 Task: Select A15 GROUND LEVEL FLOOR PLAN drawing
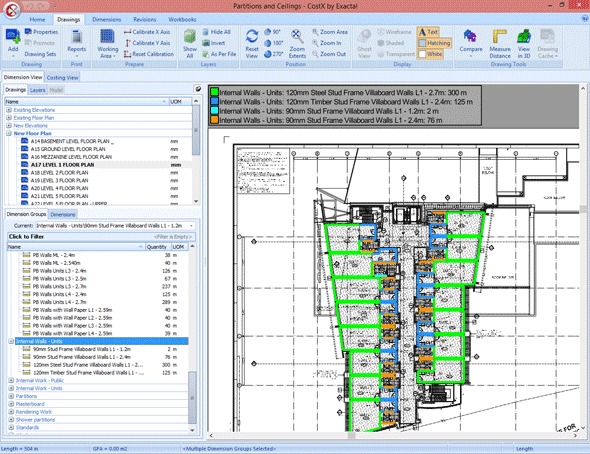click(x=68, y=149)
